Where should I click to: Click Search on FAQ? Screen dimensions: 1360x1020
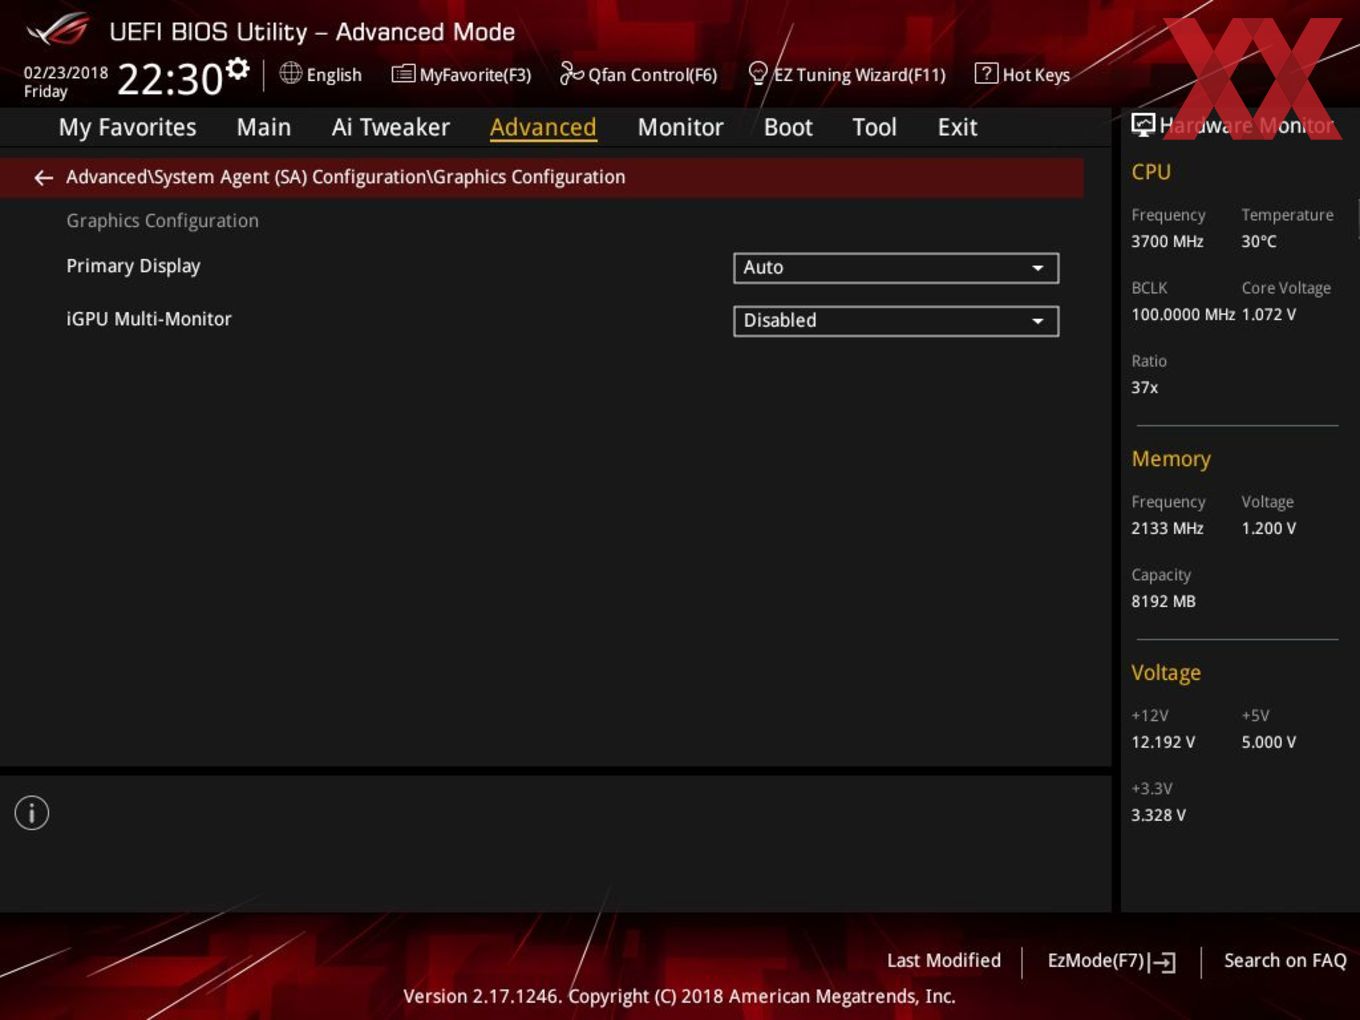(x=1285, y=960)
